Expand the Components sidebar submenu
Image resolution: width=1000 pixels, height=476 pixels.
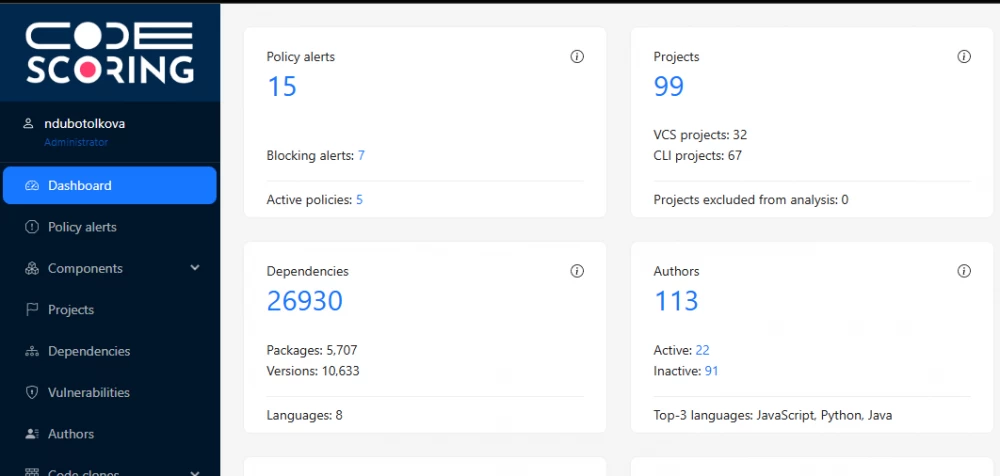195,268
